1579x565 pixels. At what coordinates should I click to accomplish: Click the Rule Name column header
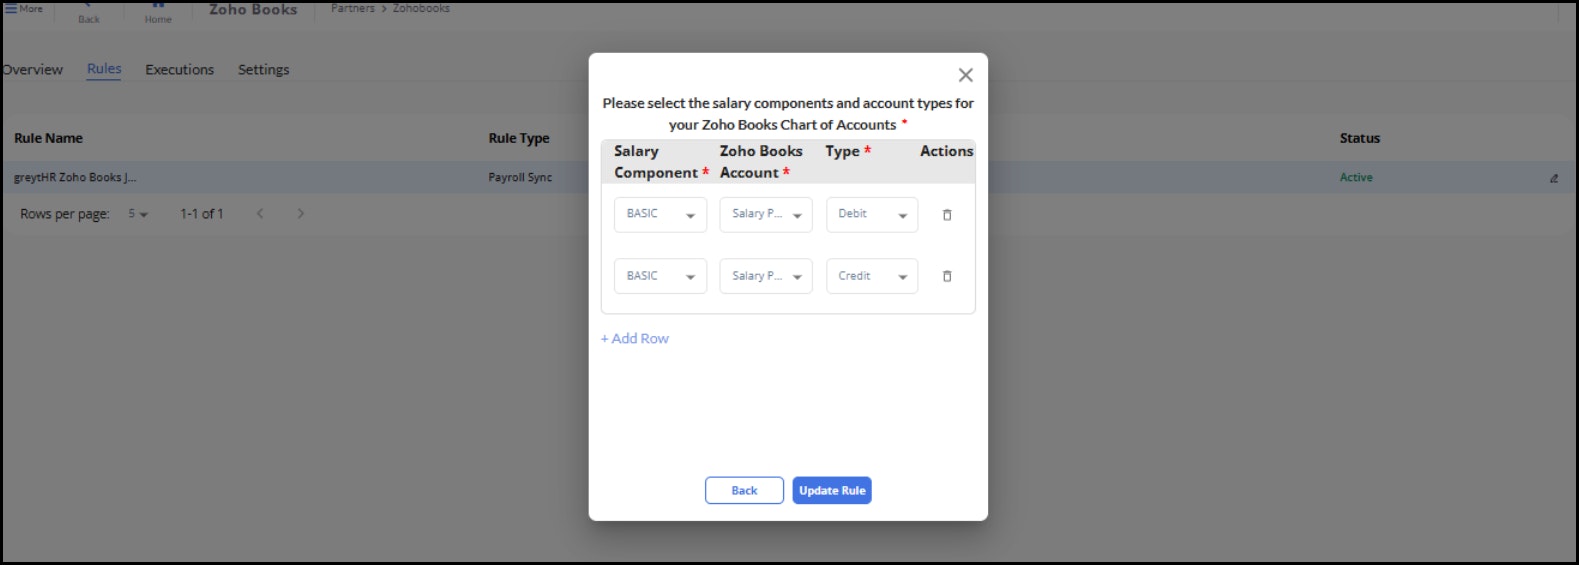coord(48,139)
